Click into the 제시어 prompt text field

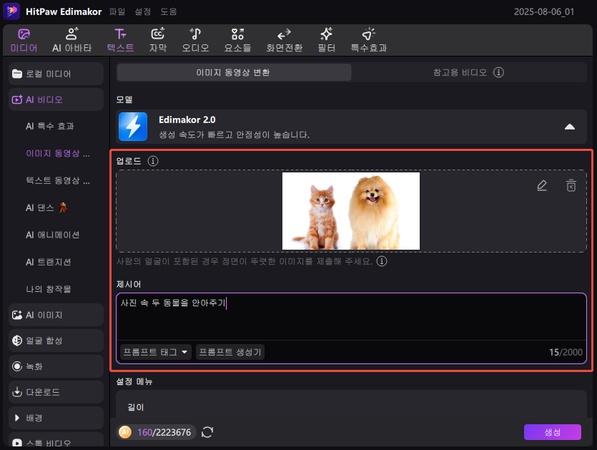click(x=351, y=317)
